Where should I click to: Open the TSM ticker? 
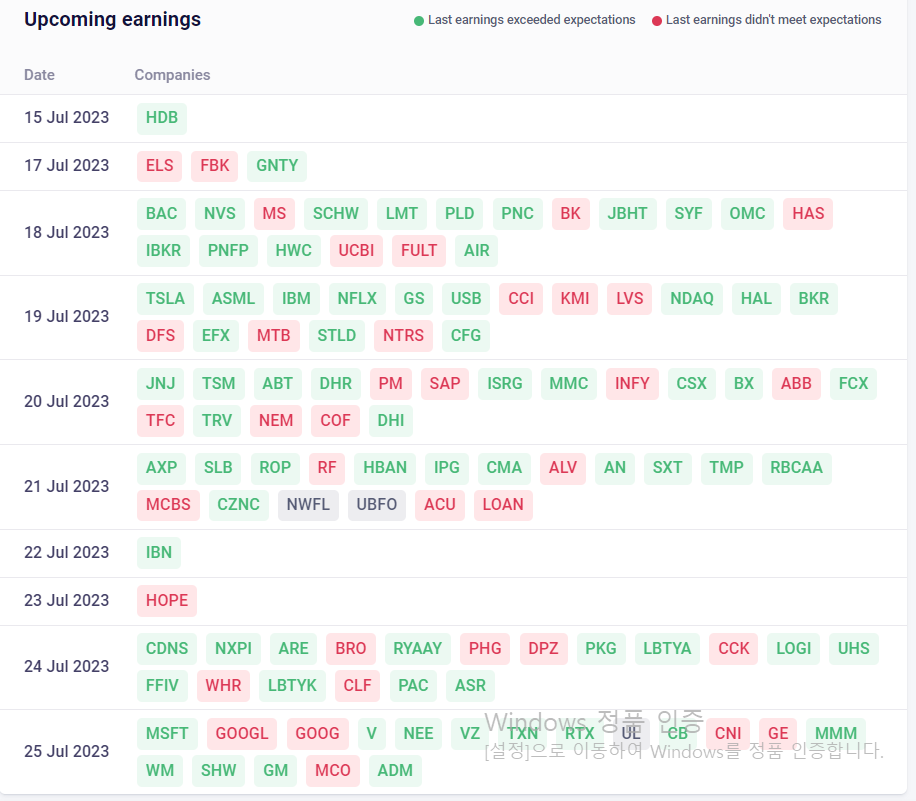click(x=218, y=383)
